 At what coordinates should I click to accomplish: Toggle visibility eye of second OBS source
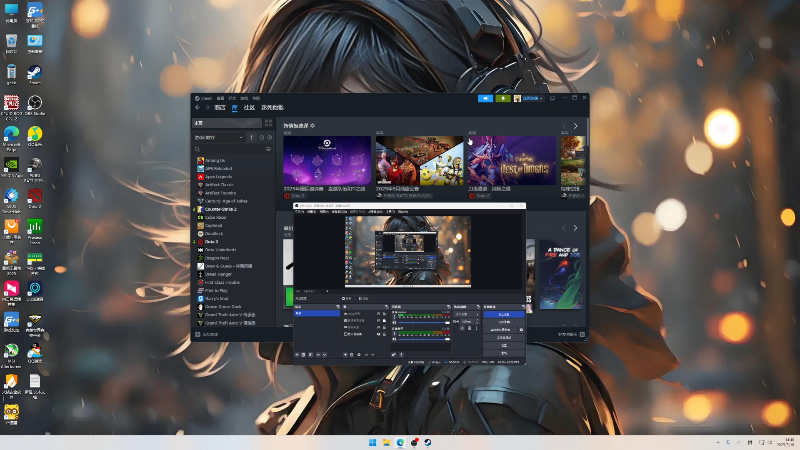coord(379,320)
